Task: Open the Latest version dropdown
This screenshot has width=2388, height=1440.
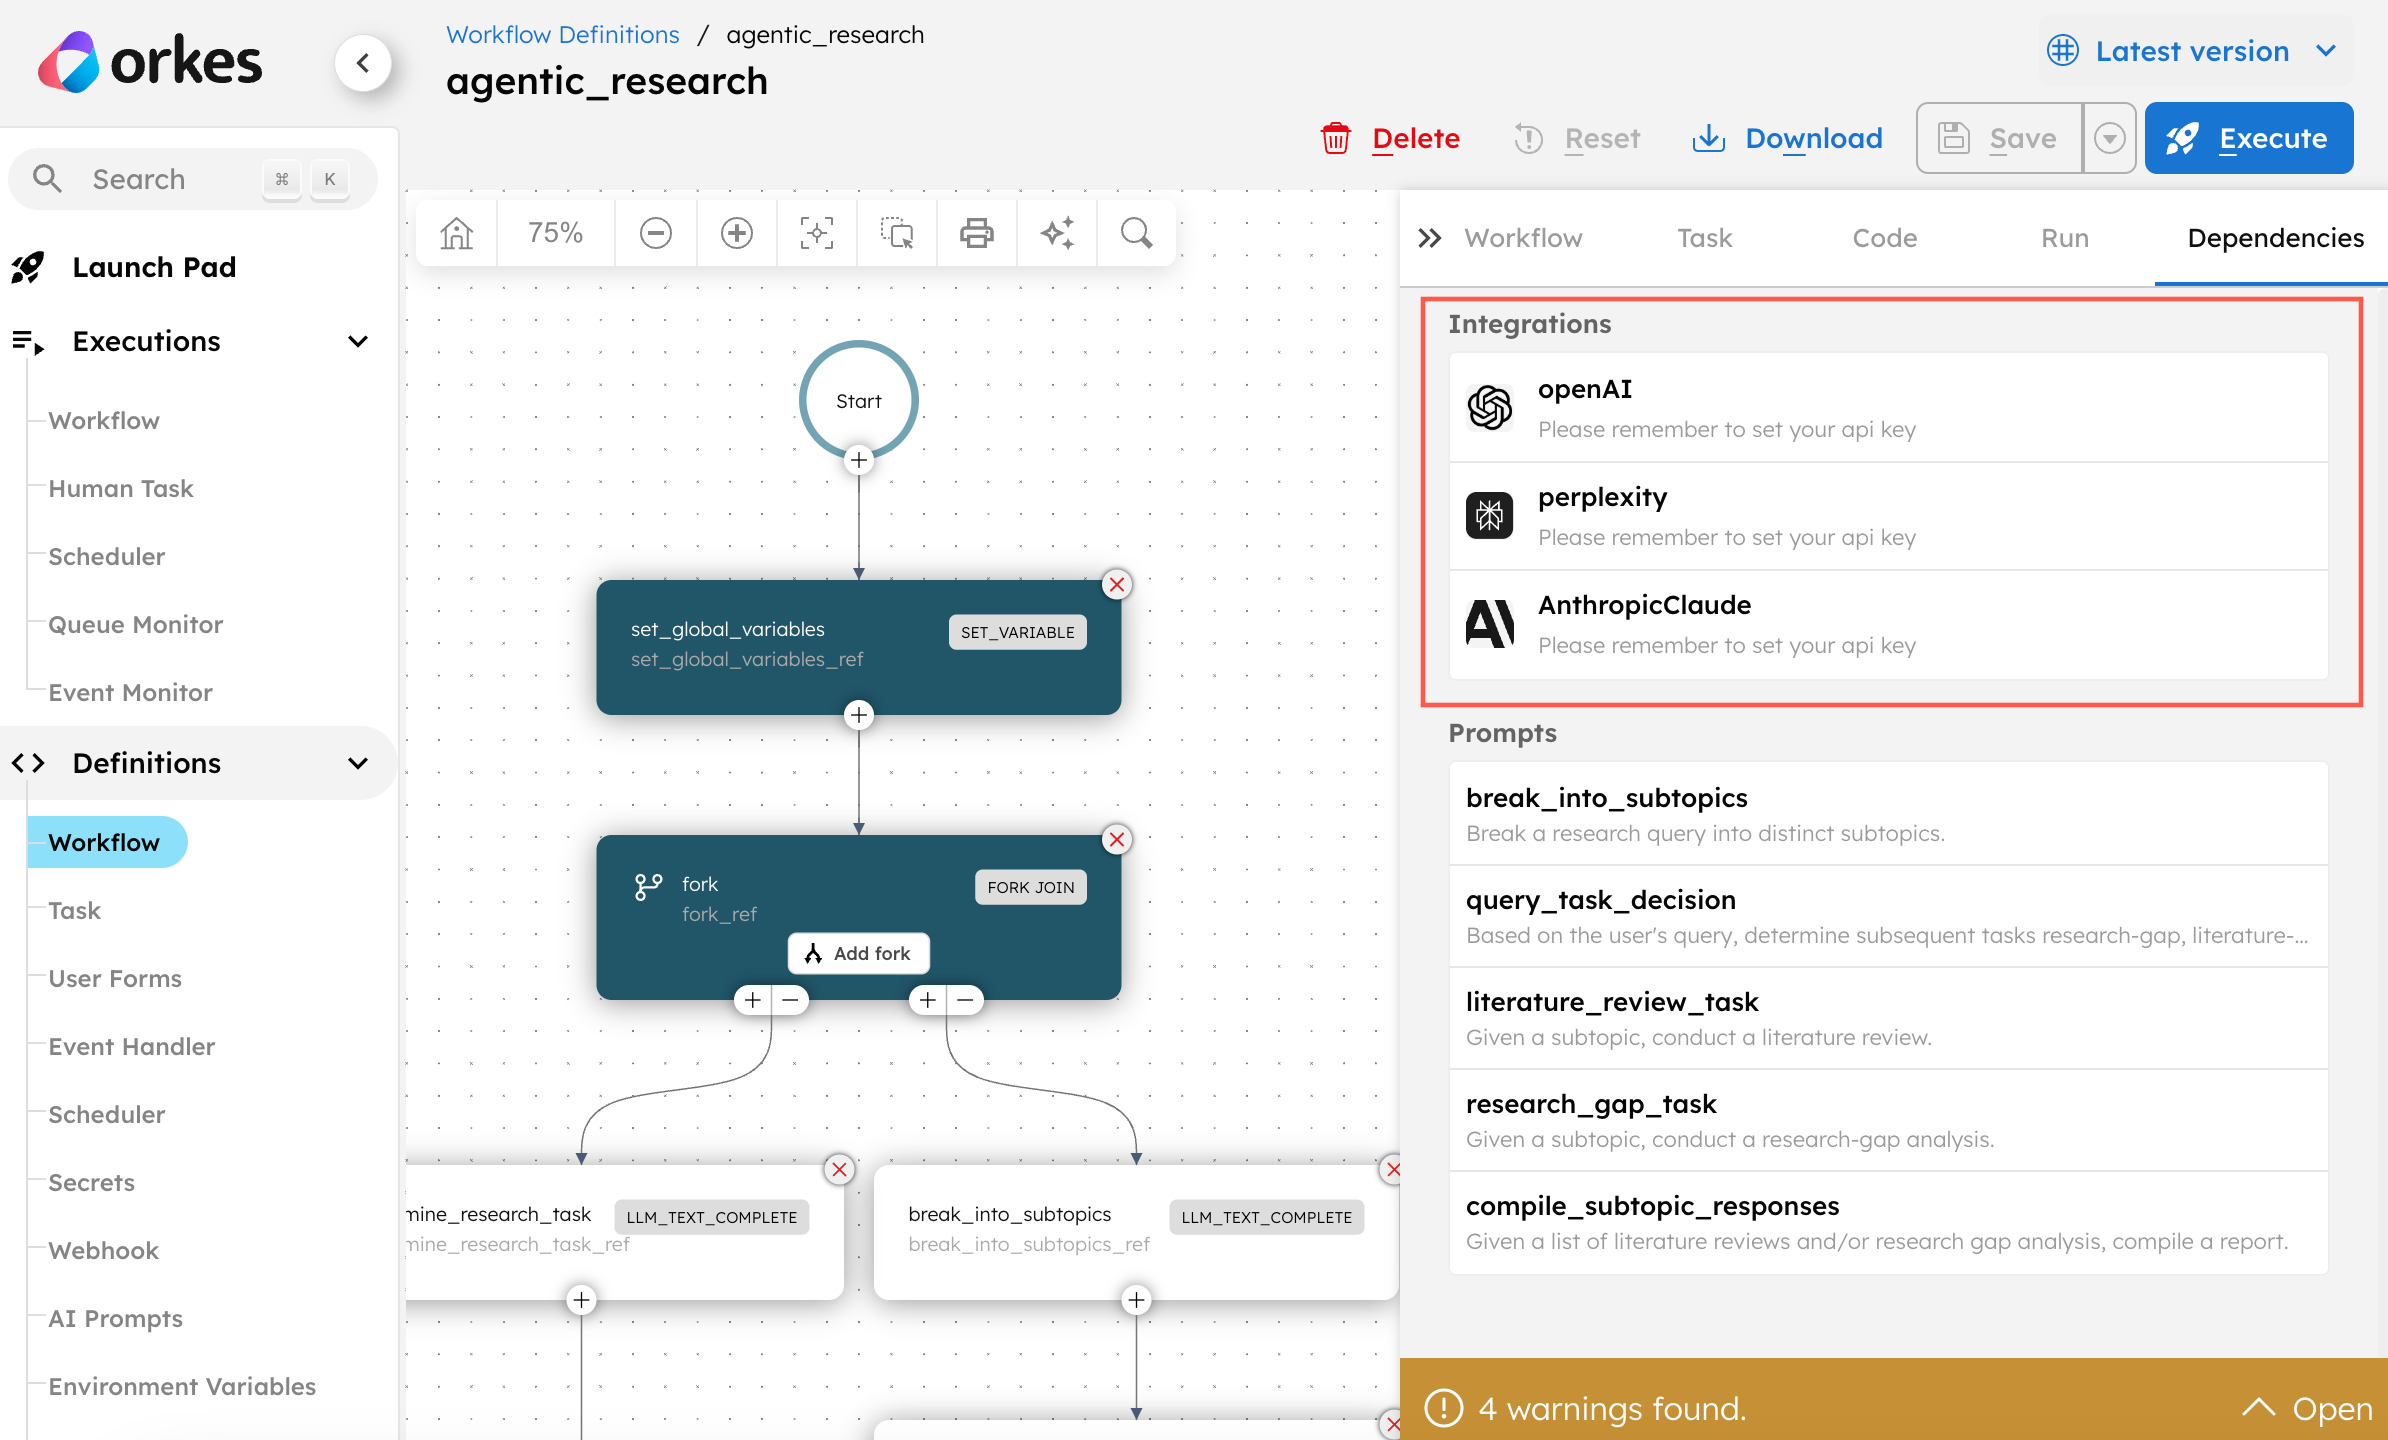Action: 2196,51
